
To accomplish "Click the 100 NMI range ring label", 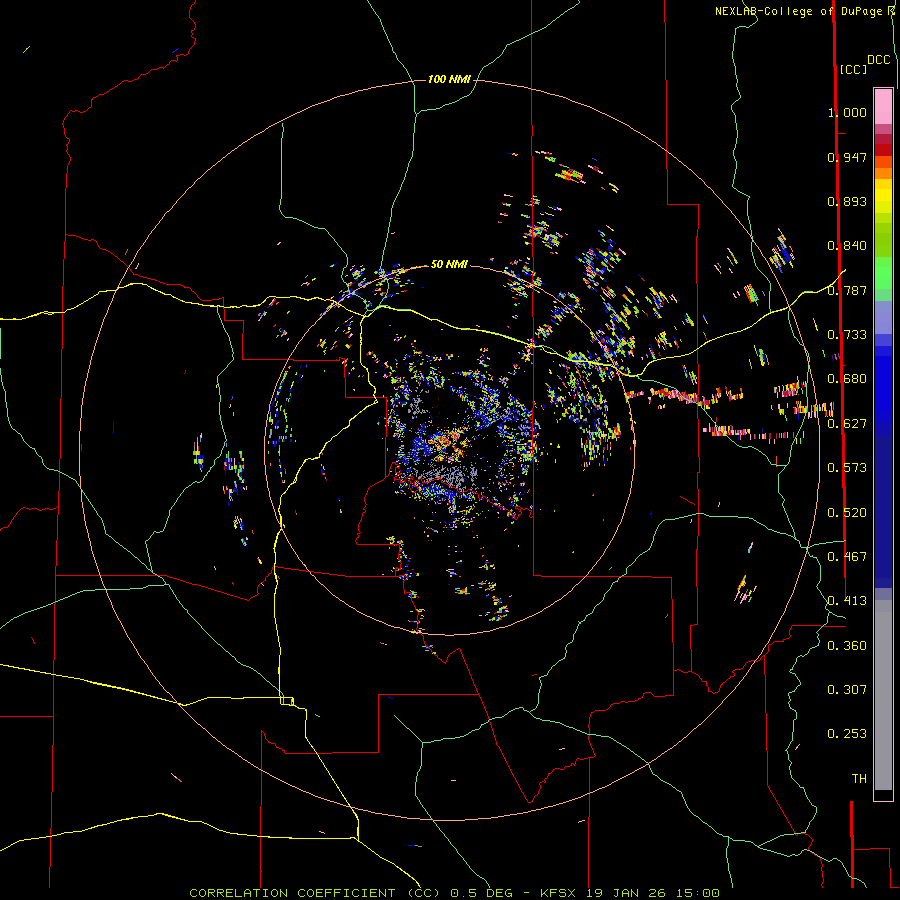I will coord(449,79).
